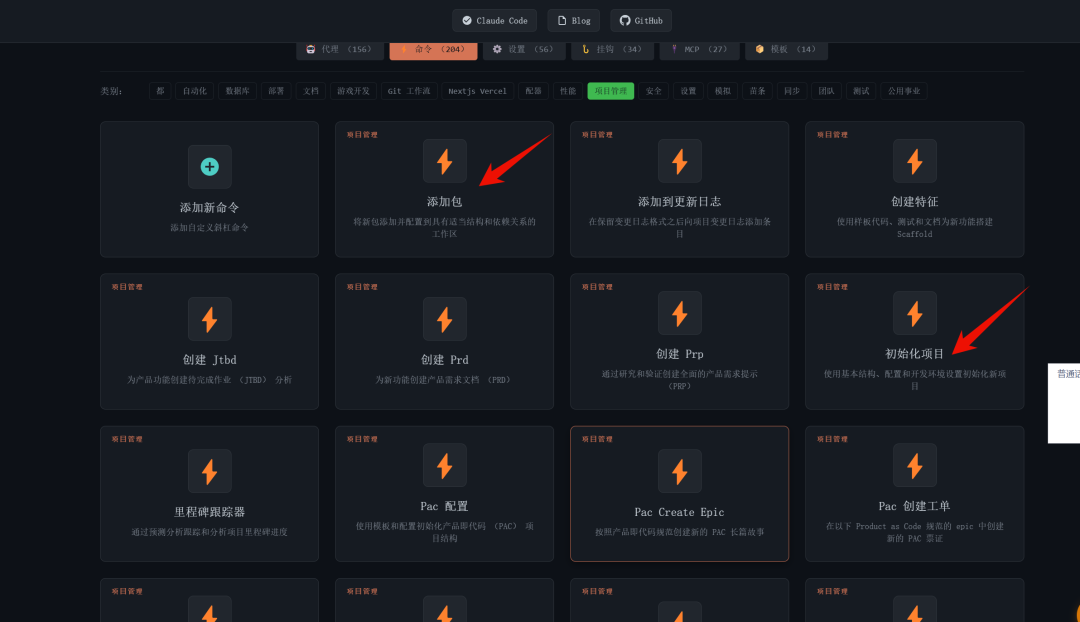The width and height of the screenshot is (1080, 622).
Task: Switch to 模板 (14) tab
Action: [x=786, y=50]
